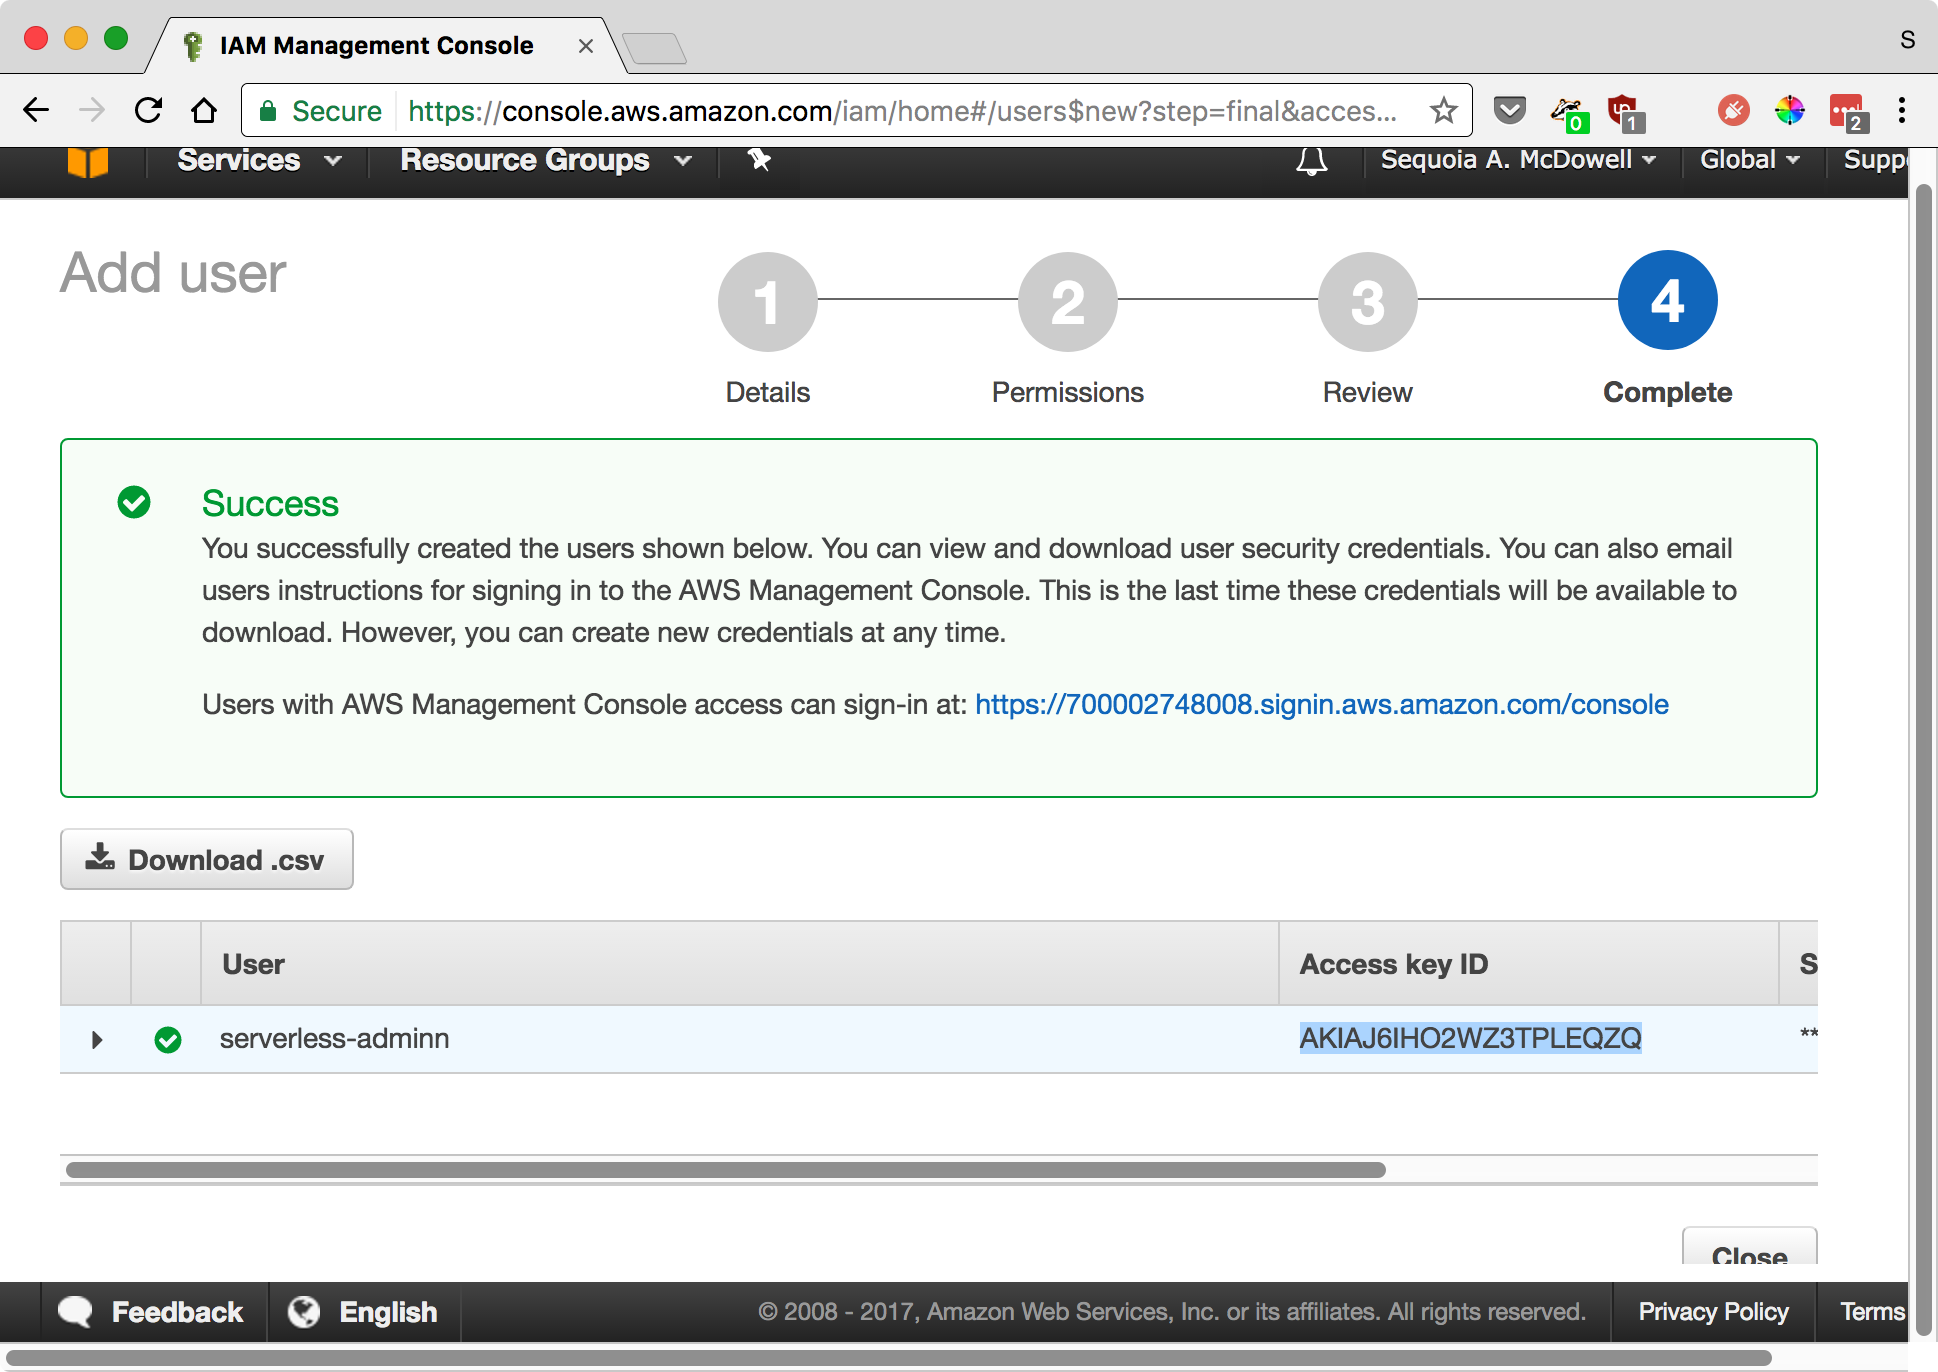Open the console sign-in URL link
Viewport: 1938px width, 1372px height.
coord(1321,704)
